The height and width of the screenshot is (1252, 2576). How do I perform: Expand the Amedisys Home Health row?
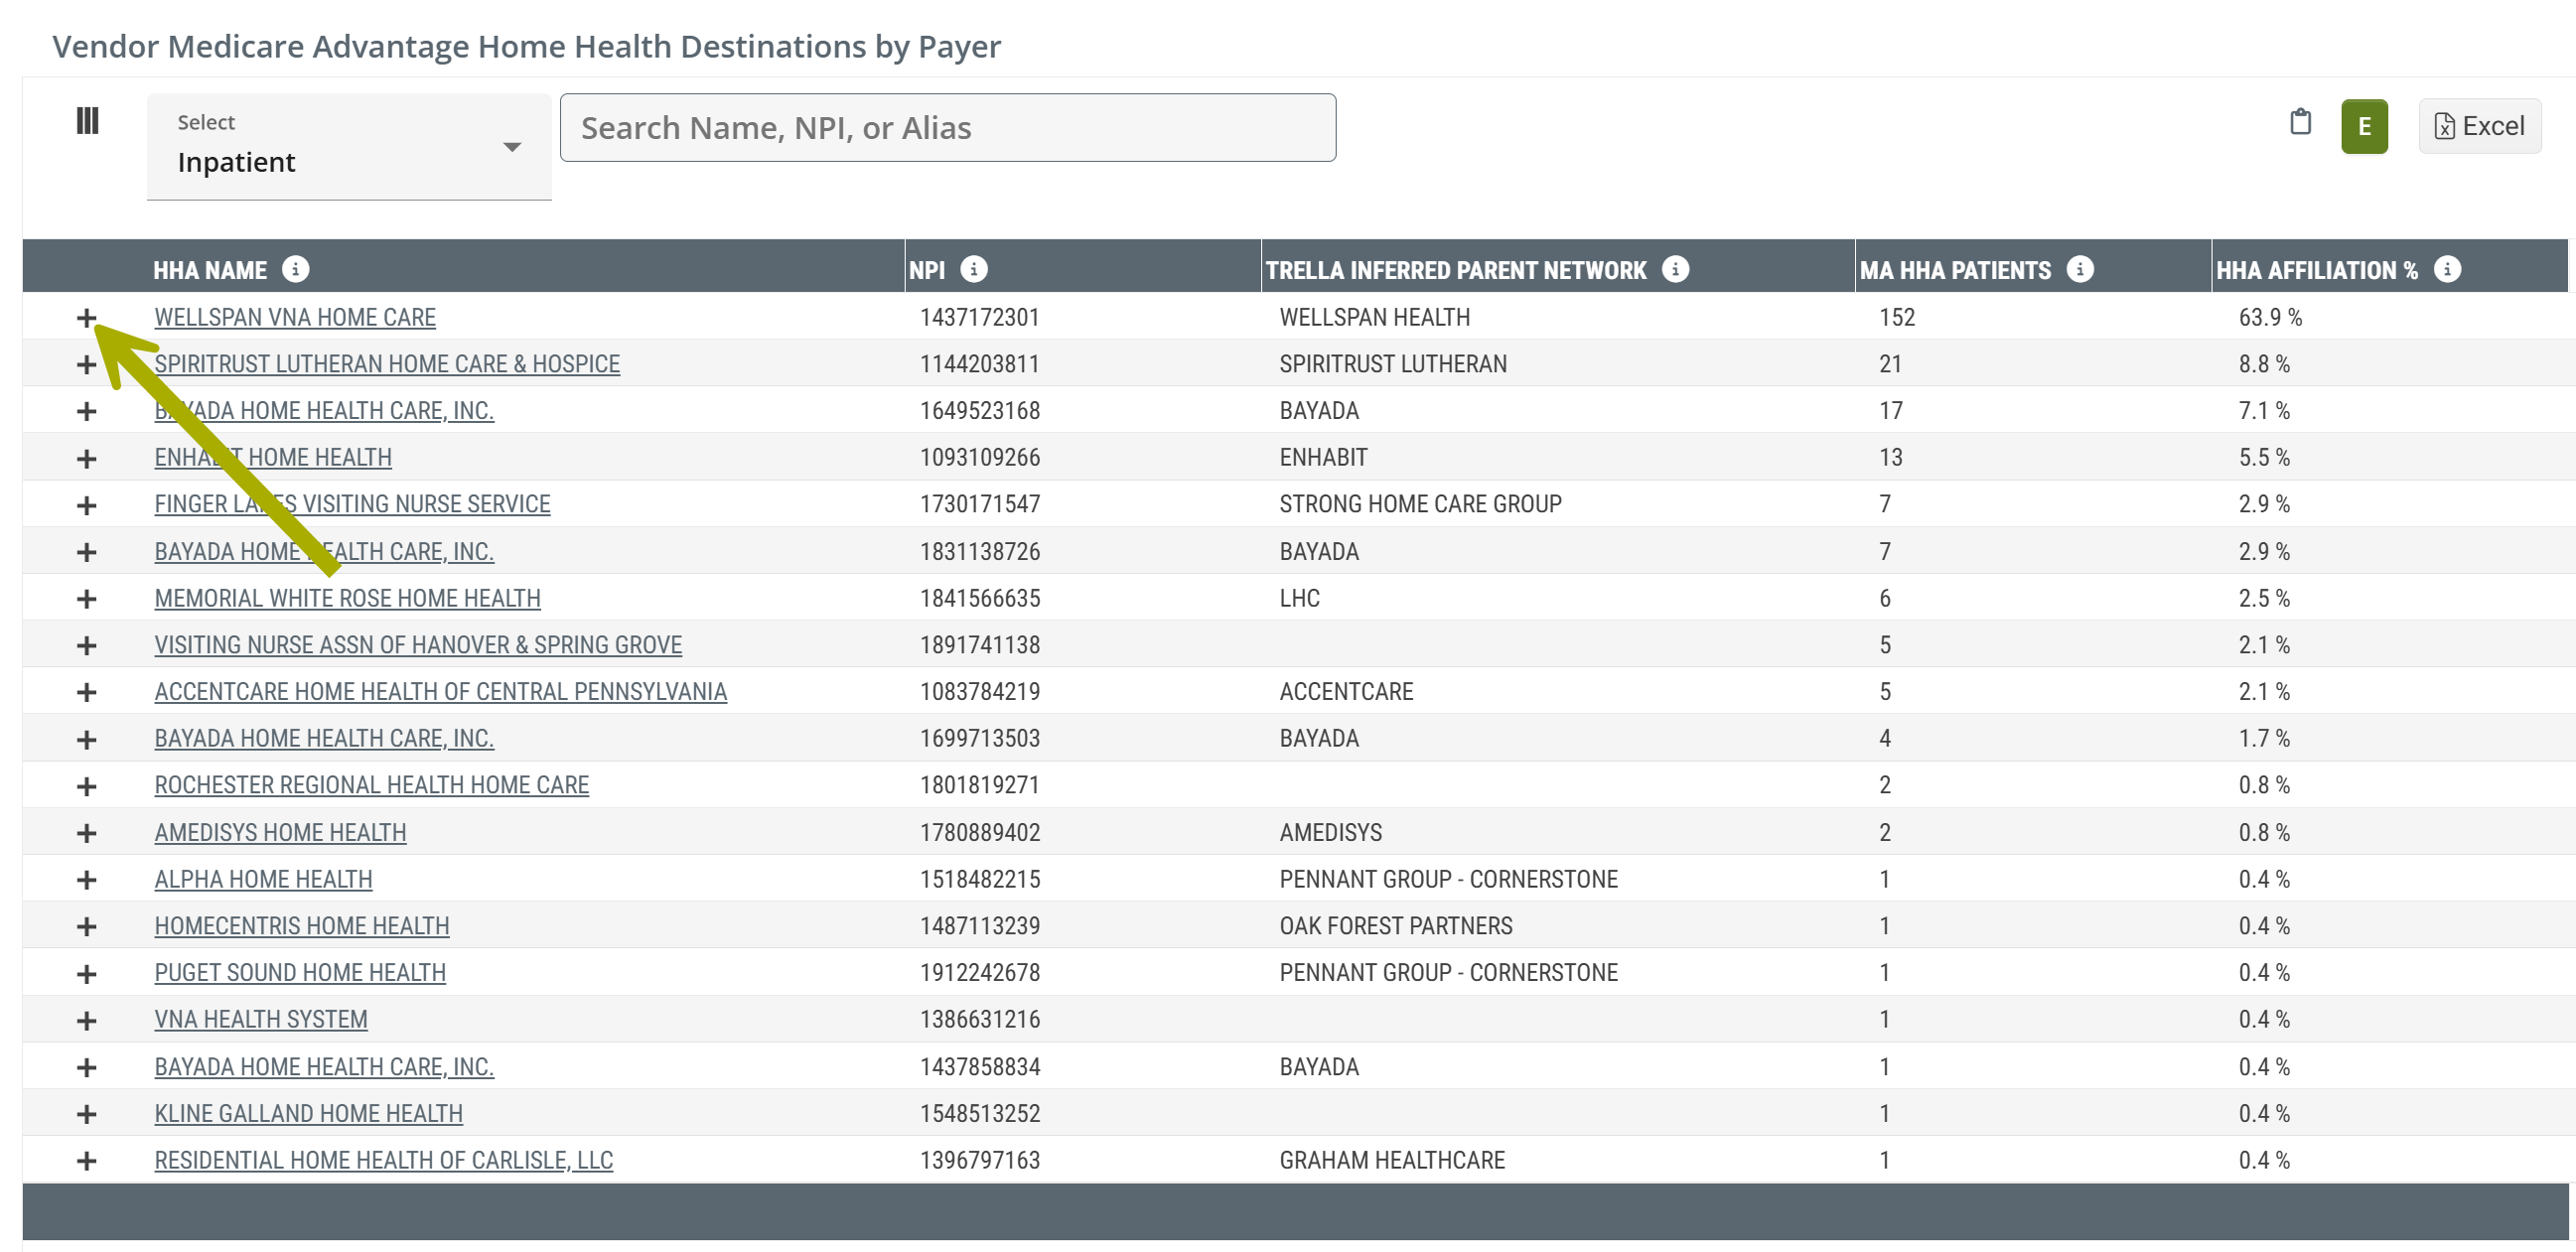click(87, 833)
